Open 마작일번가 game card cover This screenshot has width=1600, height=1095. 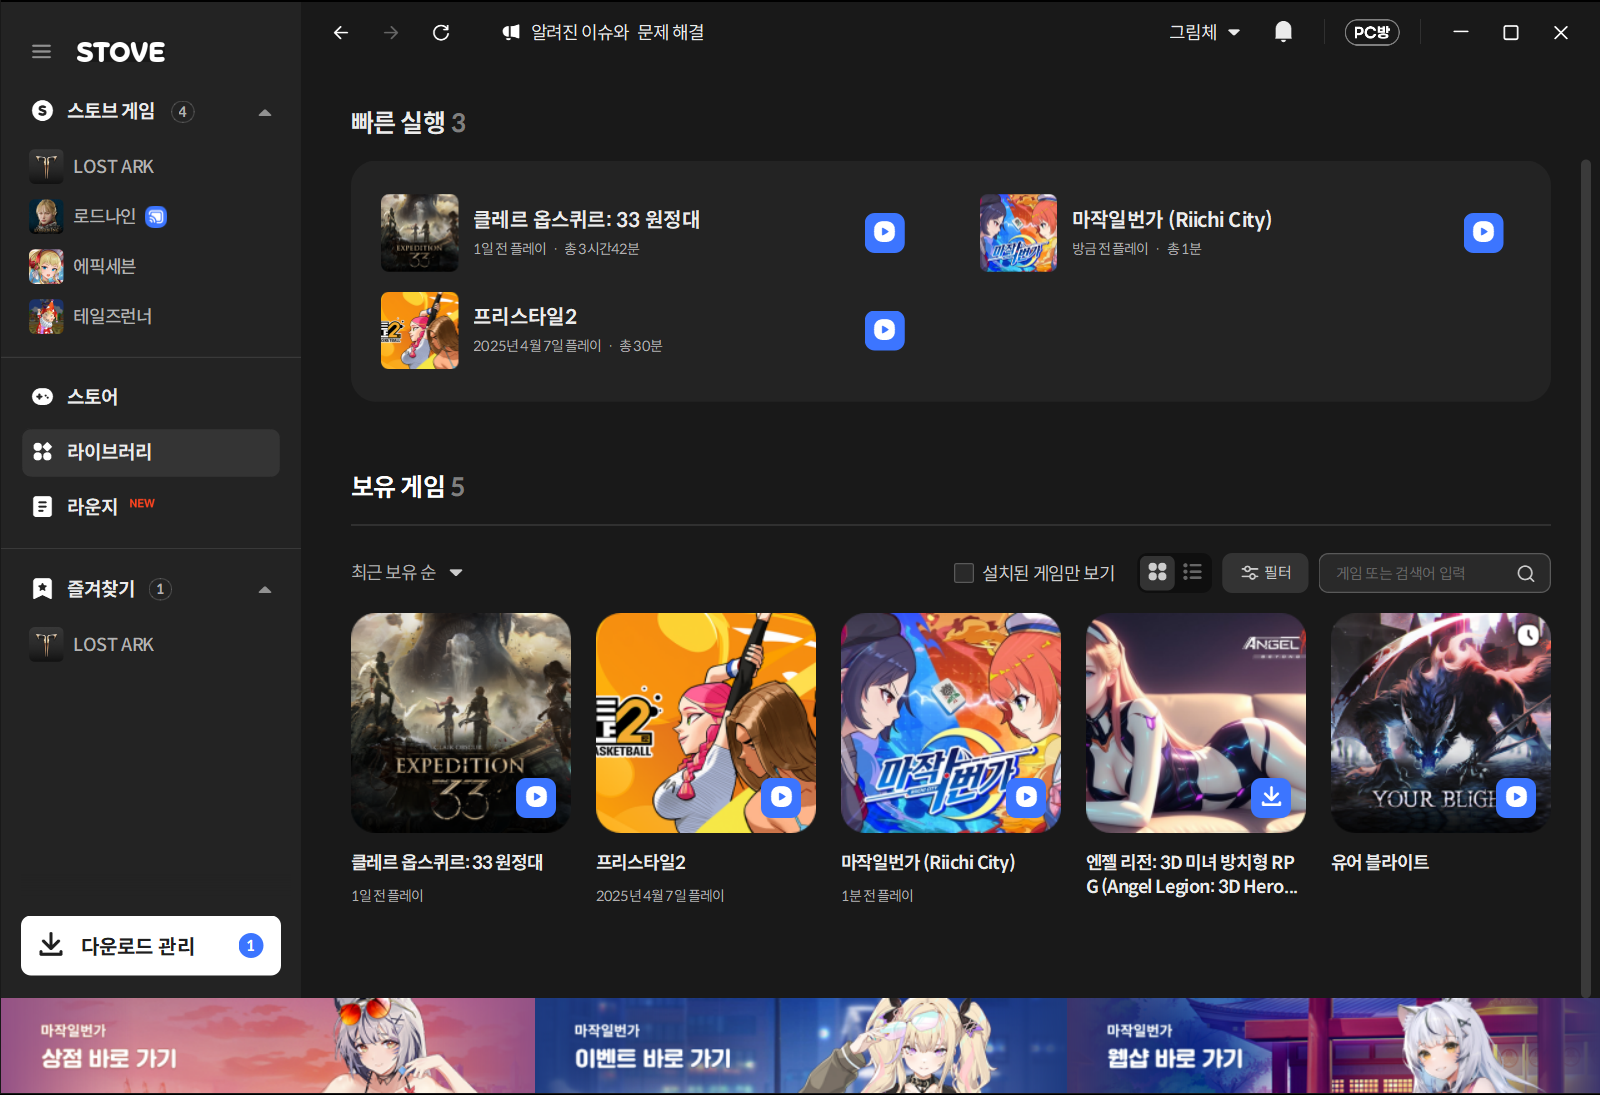click(951, 723)
